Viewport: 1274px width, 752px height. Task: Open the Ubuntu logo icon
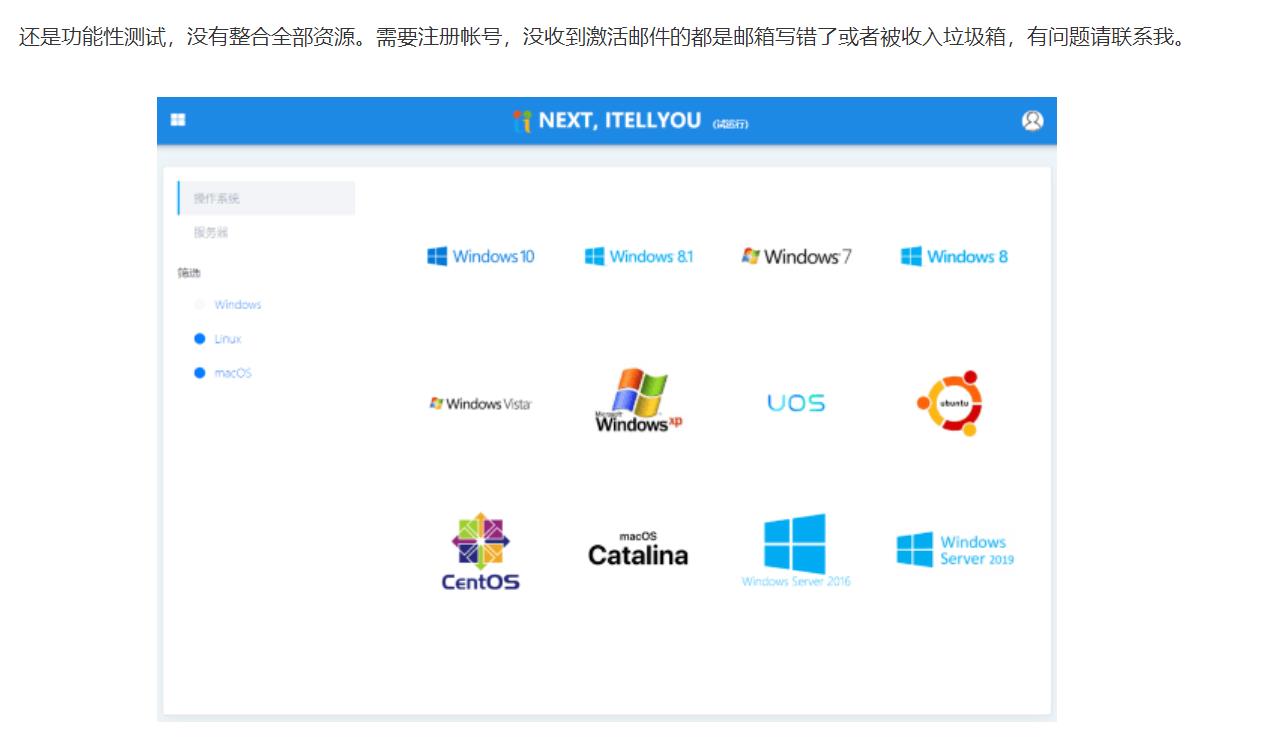tap(950, 404)
